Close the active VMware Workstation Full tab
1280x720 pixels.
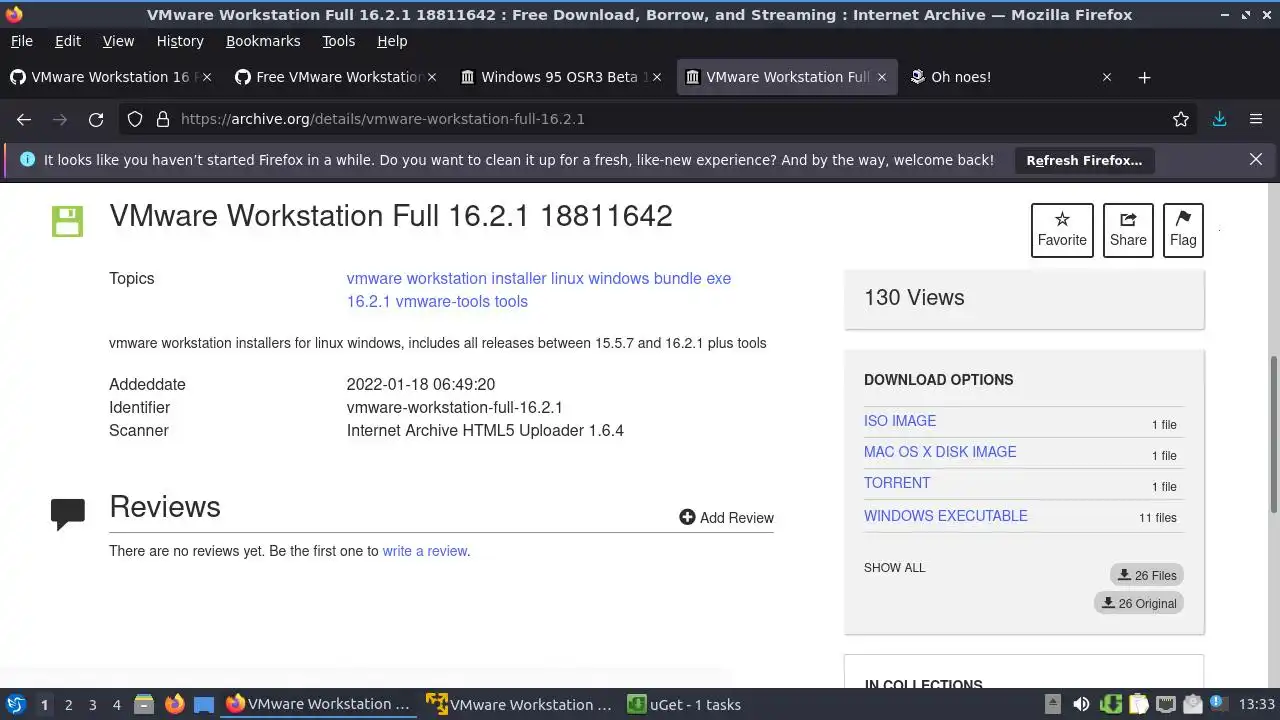pyautogui.click(x=882, y=77)
